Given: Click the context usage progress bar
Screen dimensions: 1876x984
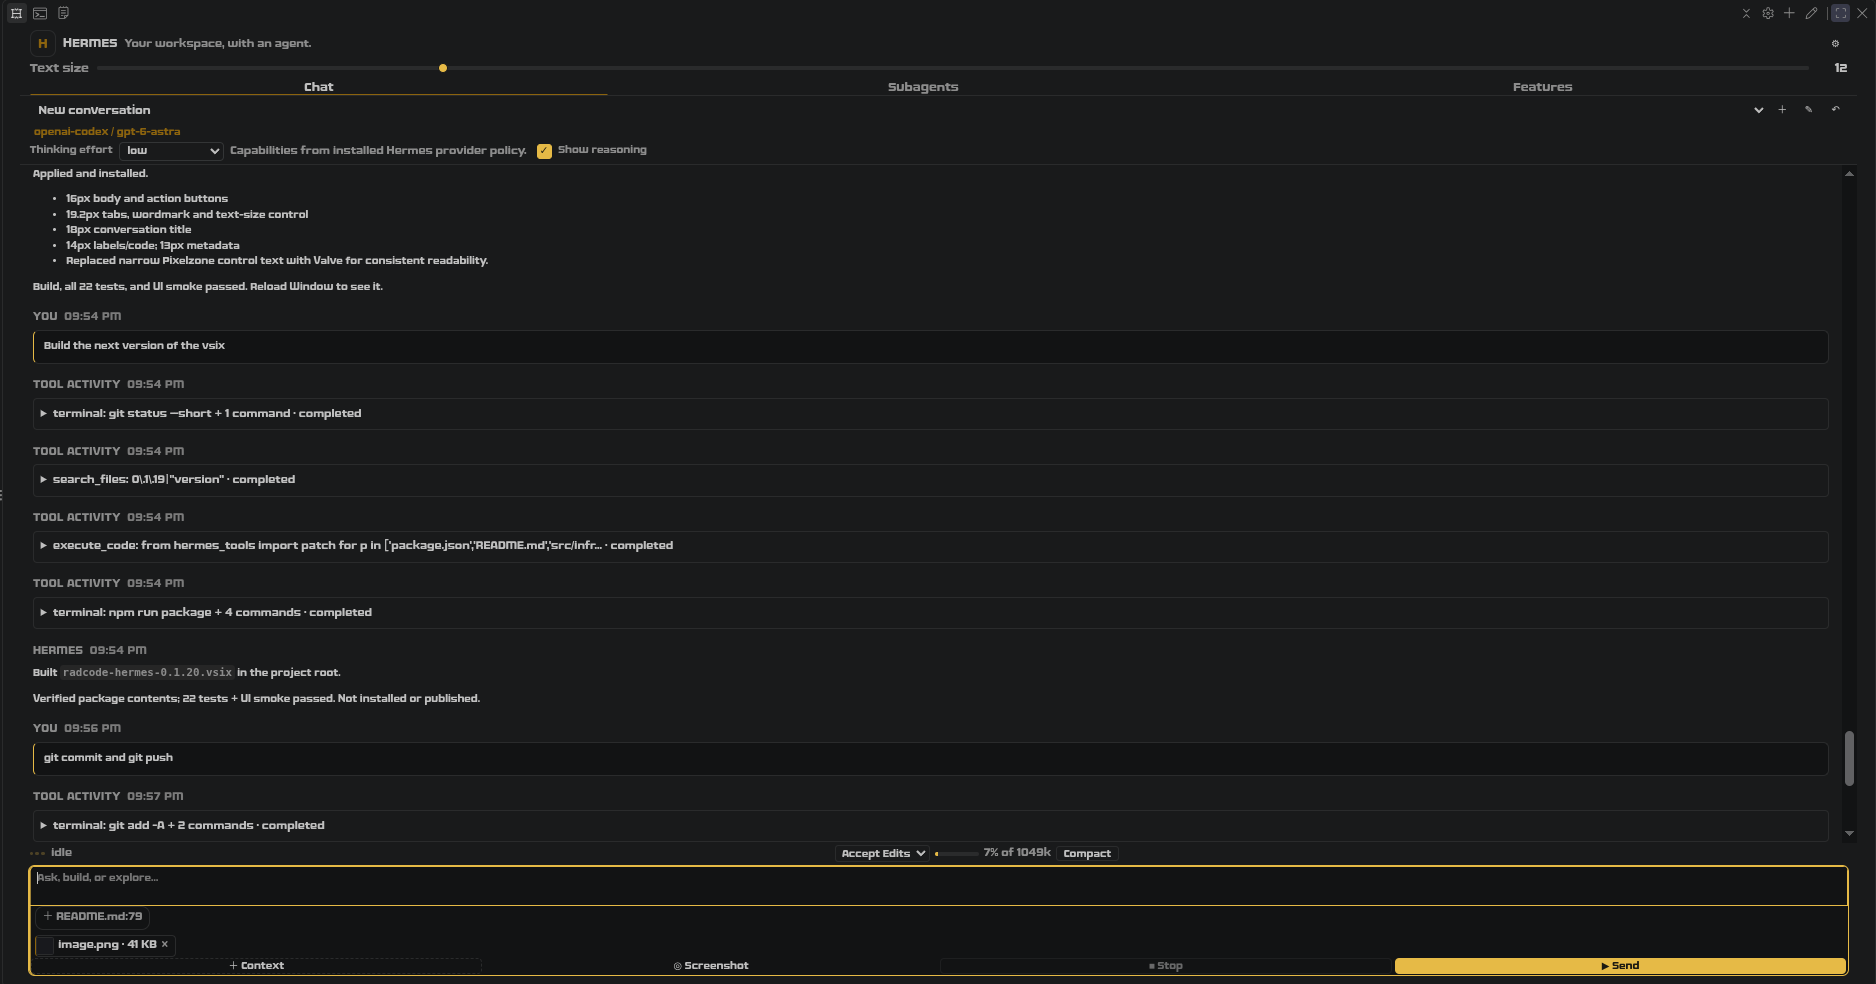Looking at the screenshot, I should [x=956, y=854].
